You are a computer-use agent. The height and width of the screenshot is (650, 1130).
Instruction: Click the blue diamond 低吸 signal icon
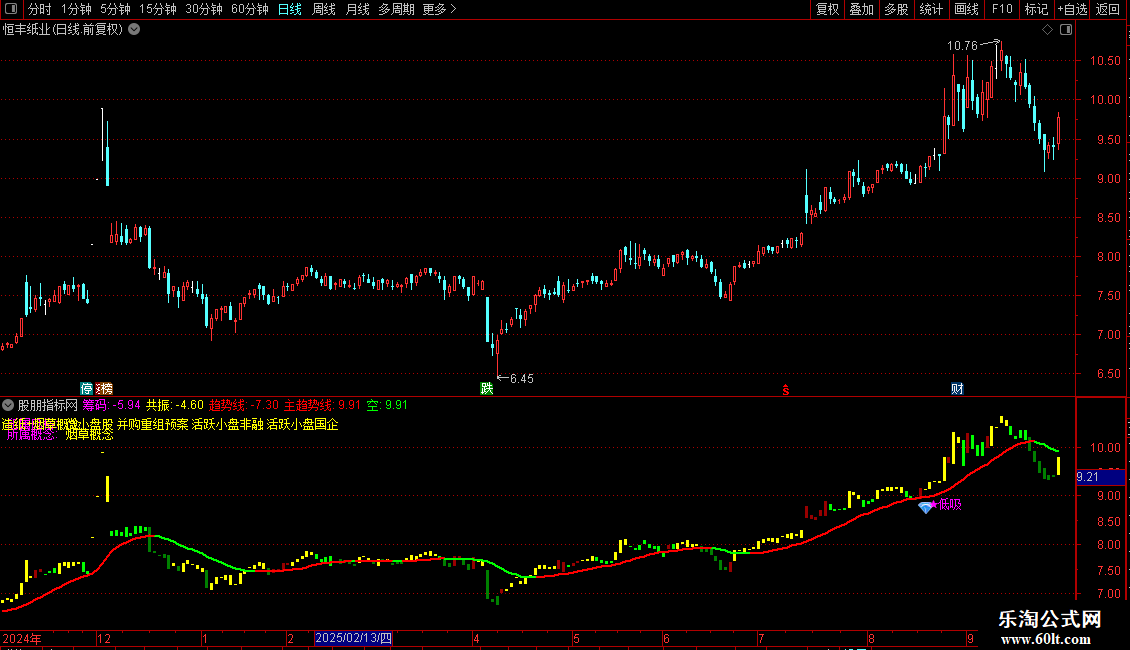pyautogui.click(x=925, y=507)
